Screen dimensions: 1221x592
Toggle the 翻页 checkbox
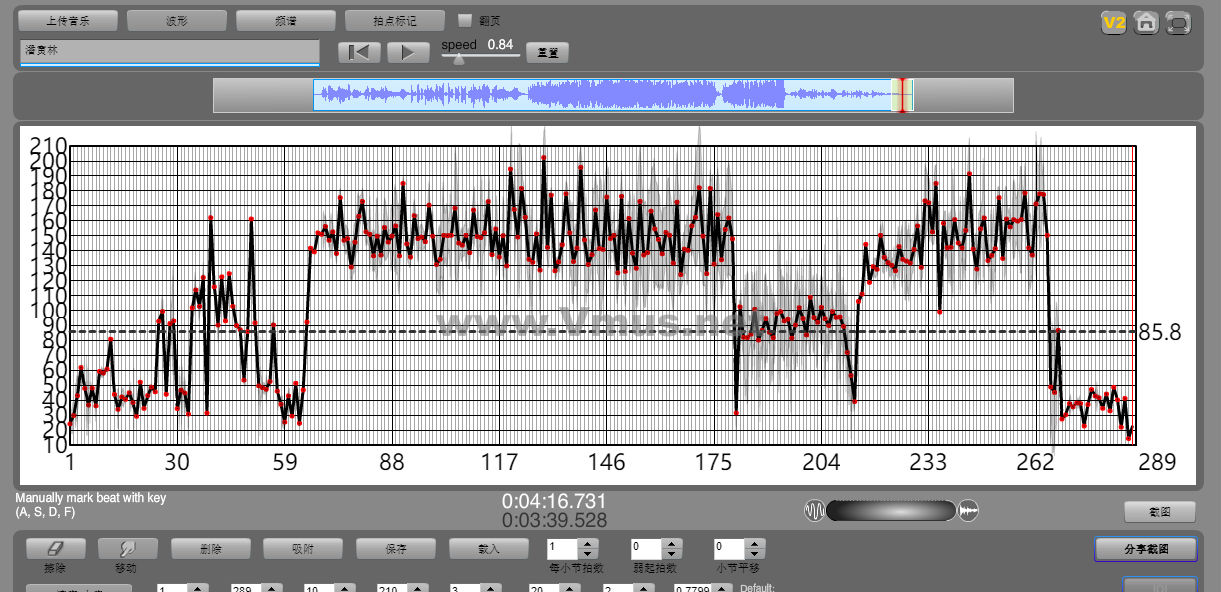point(465,20)
